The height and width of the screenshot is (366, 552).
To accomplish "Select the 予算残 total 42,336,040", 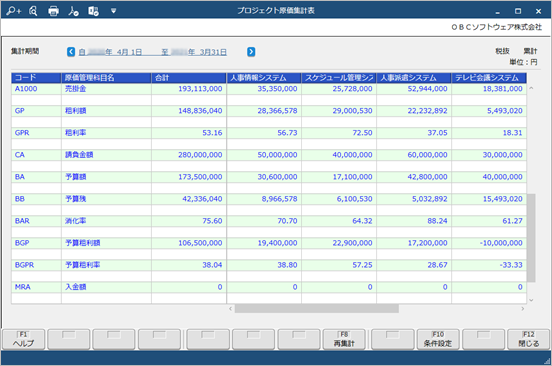I will point(189,199).
